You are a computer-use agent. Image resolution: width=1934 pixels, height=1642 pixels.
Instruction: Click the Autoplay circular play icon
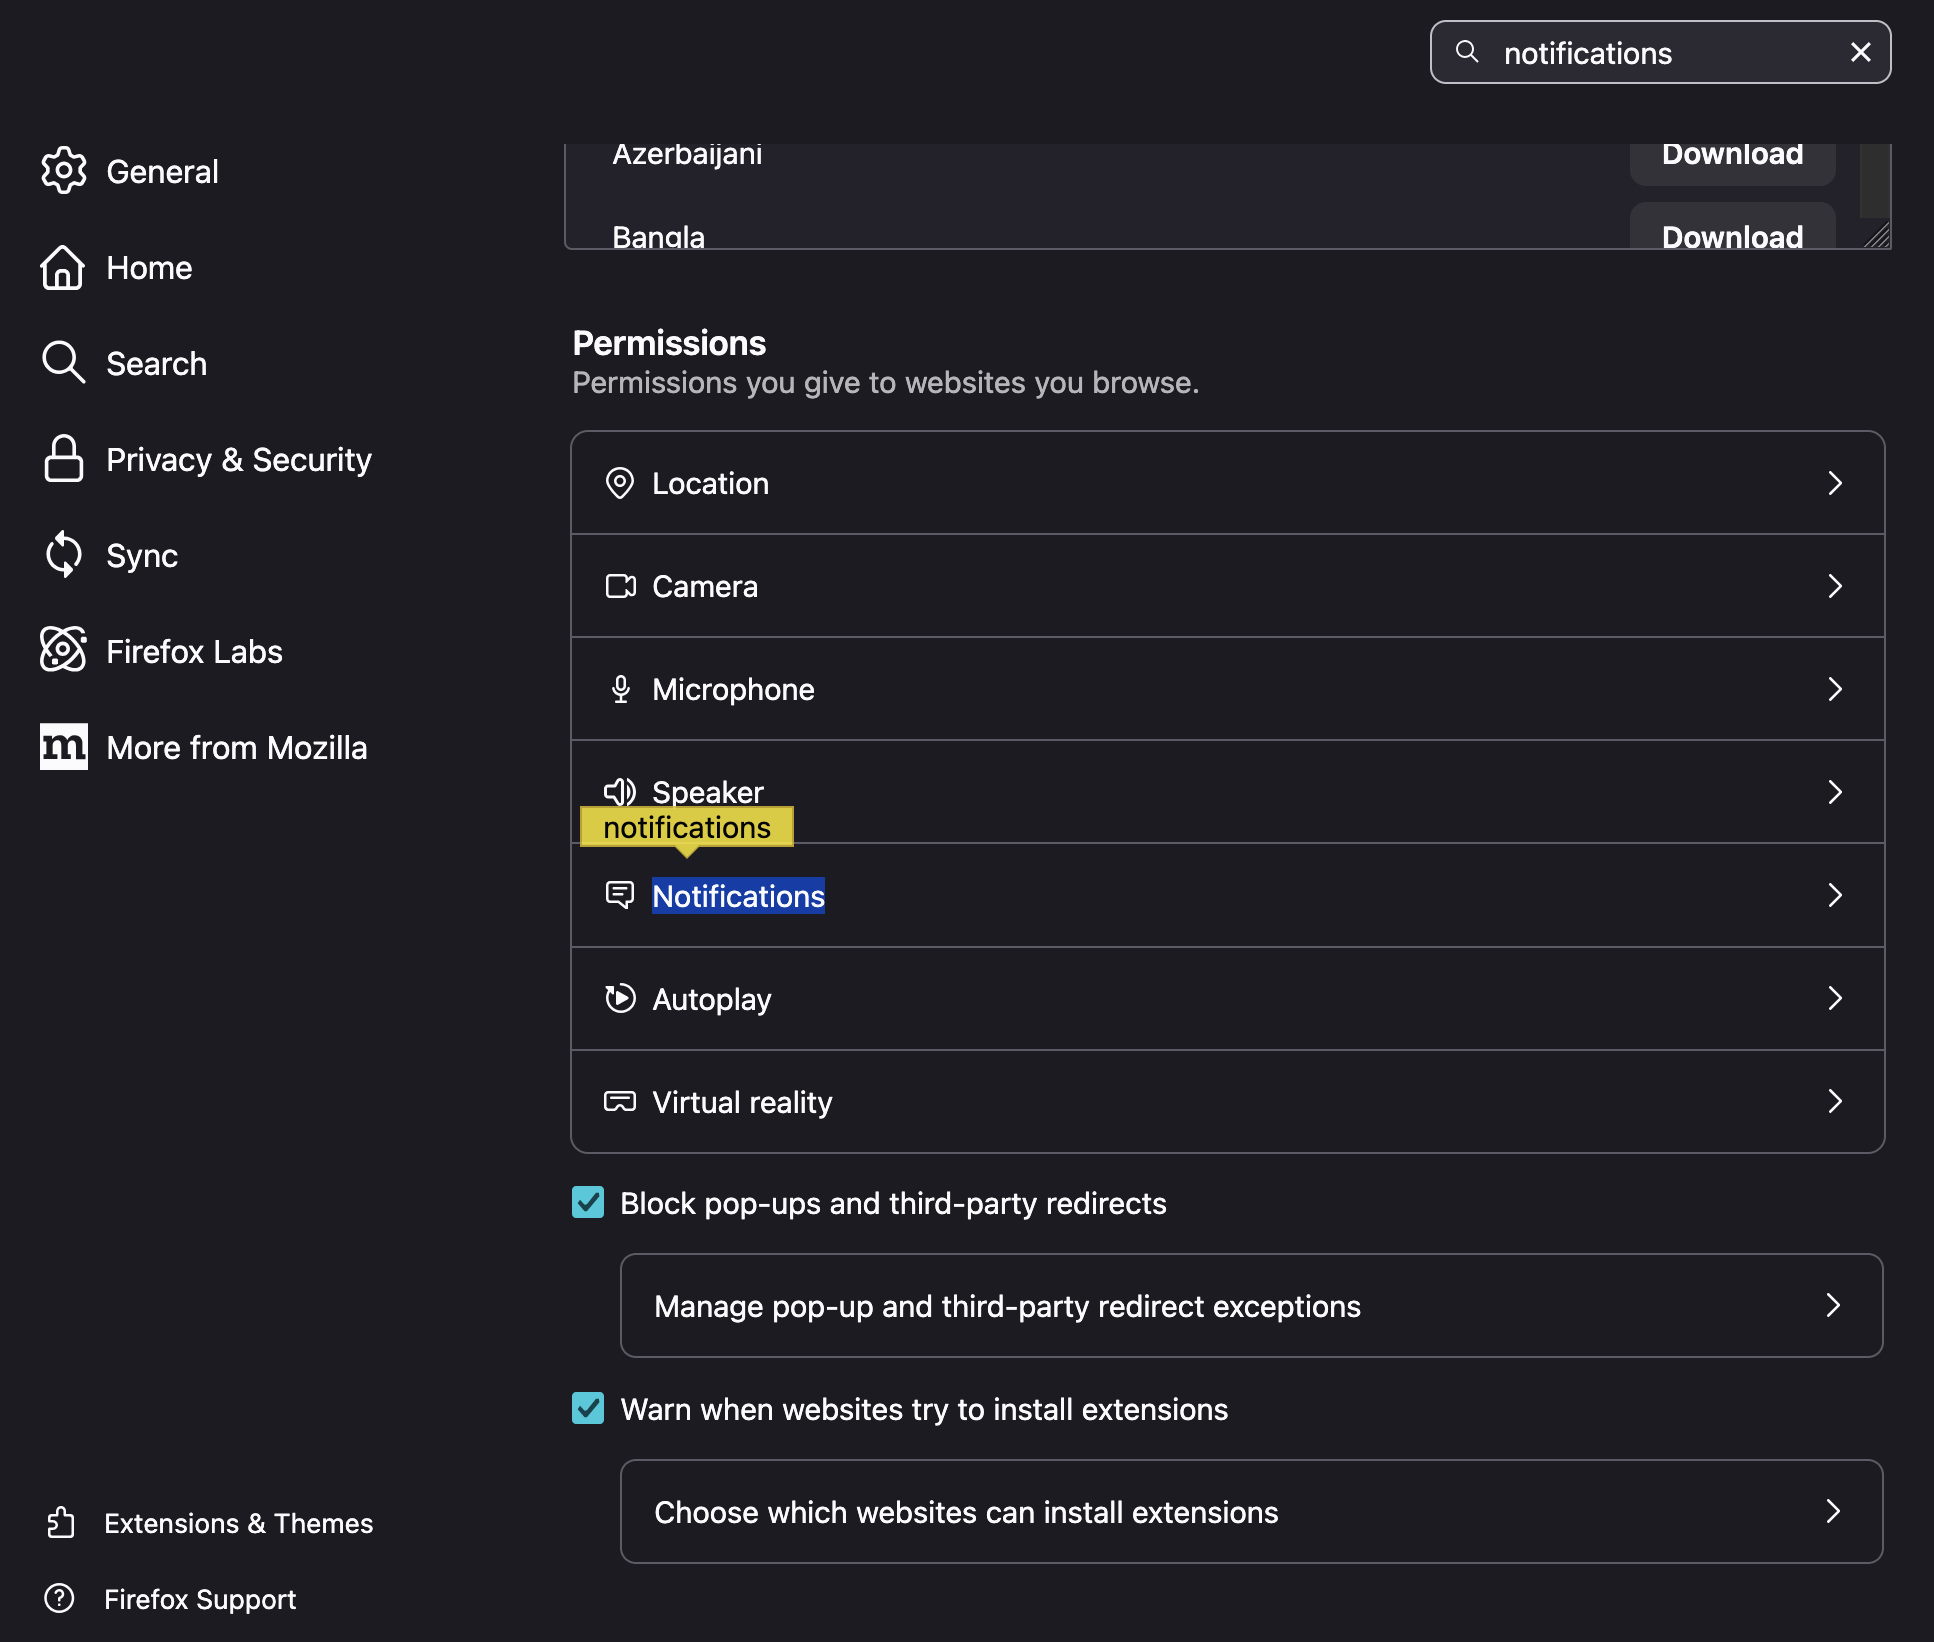click(620, 998)
